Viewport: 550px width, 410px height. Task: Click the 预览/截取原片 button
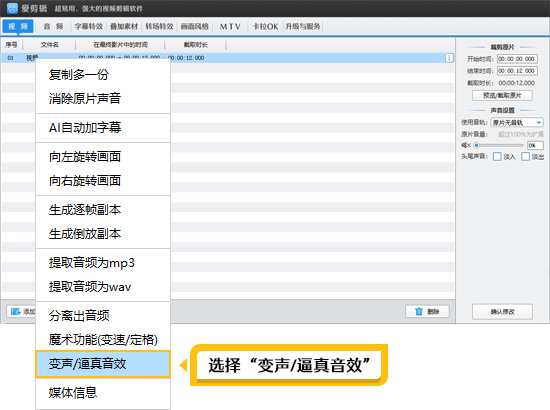(x=502, y=95)
